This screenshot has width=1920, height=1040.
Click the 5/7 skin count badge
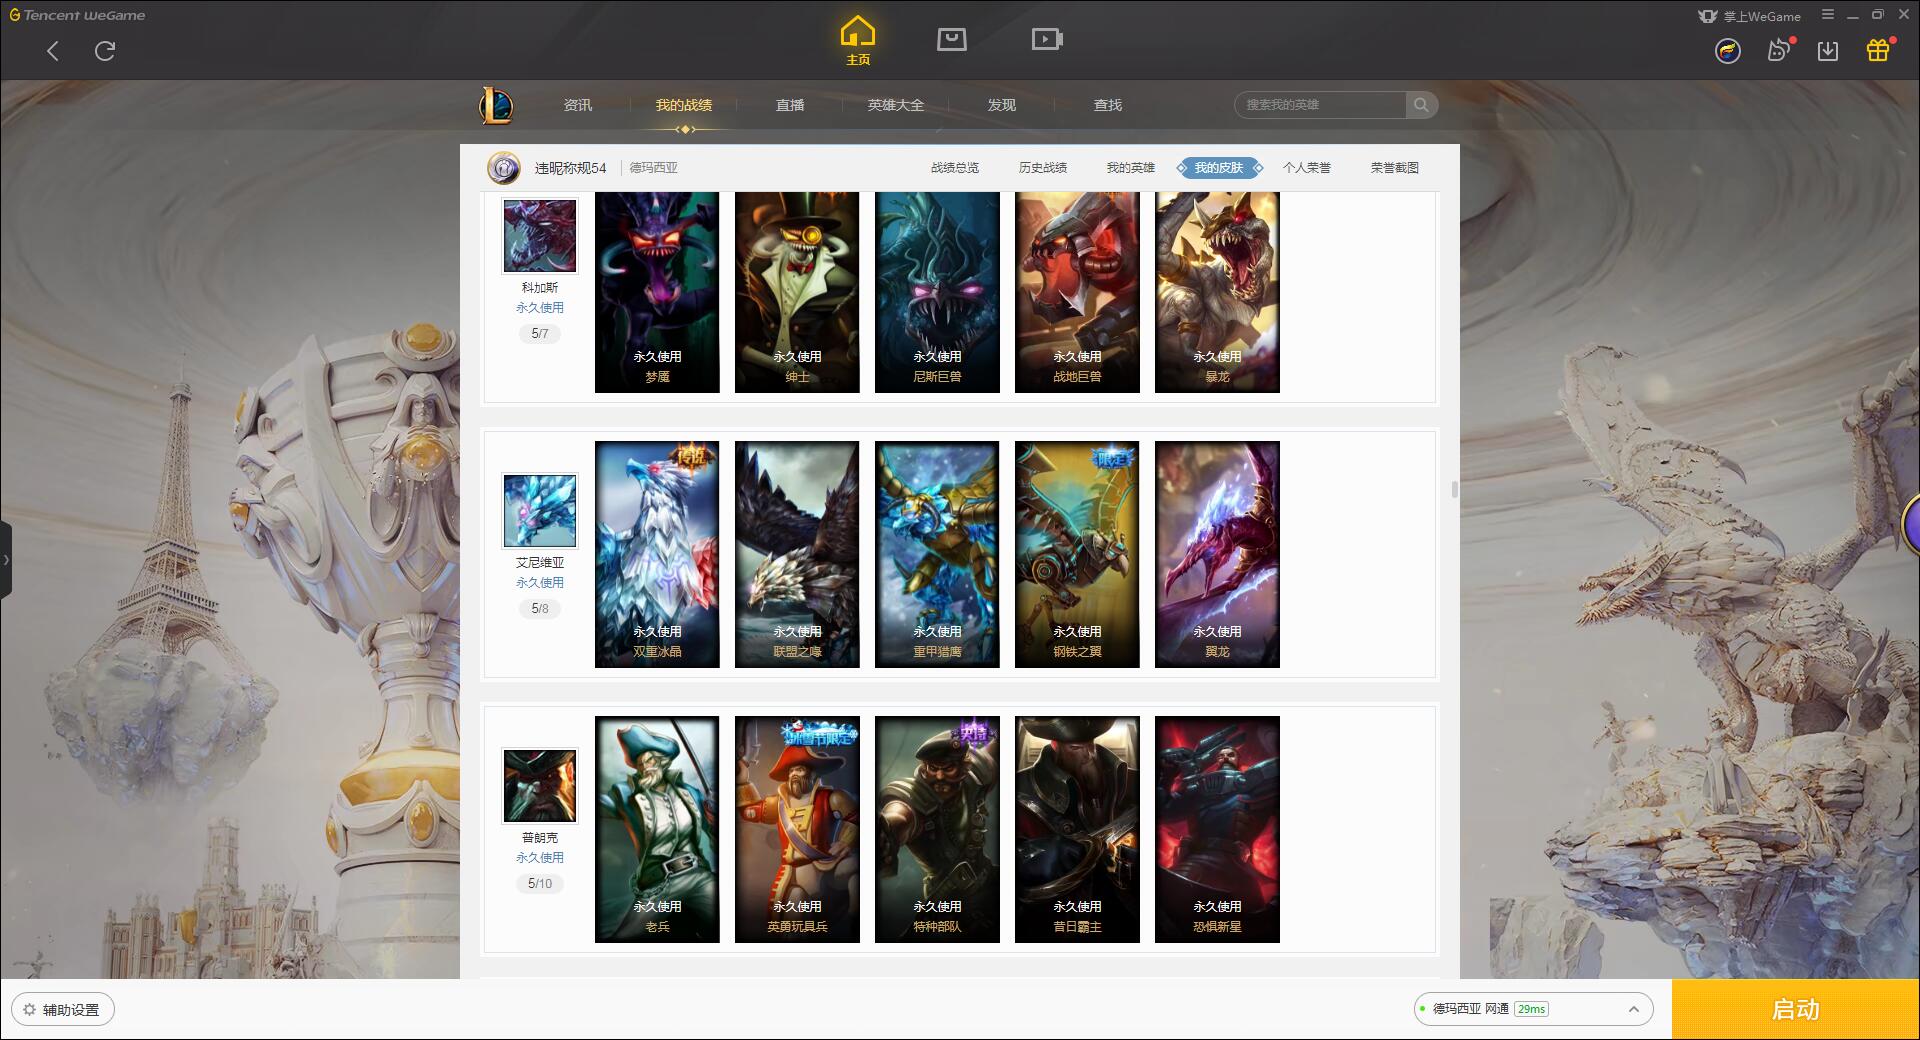pos(540,333)
